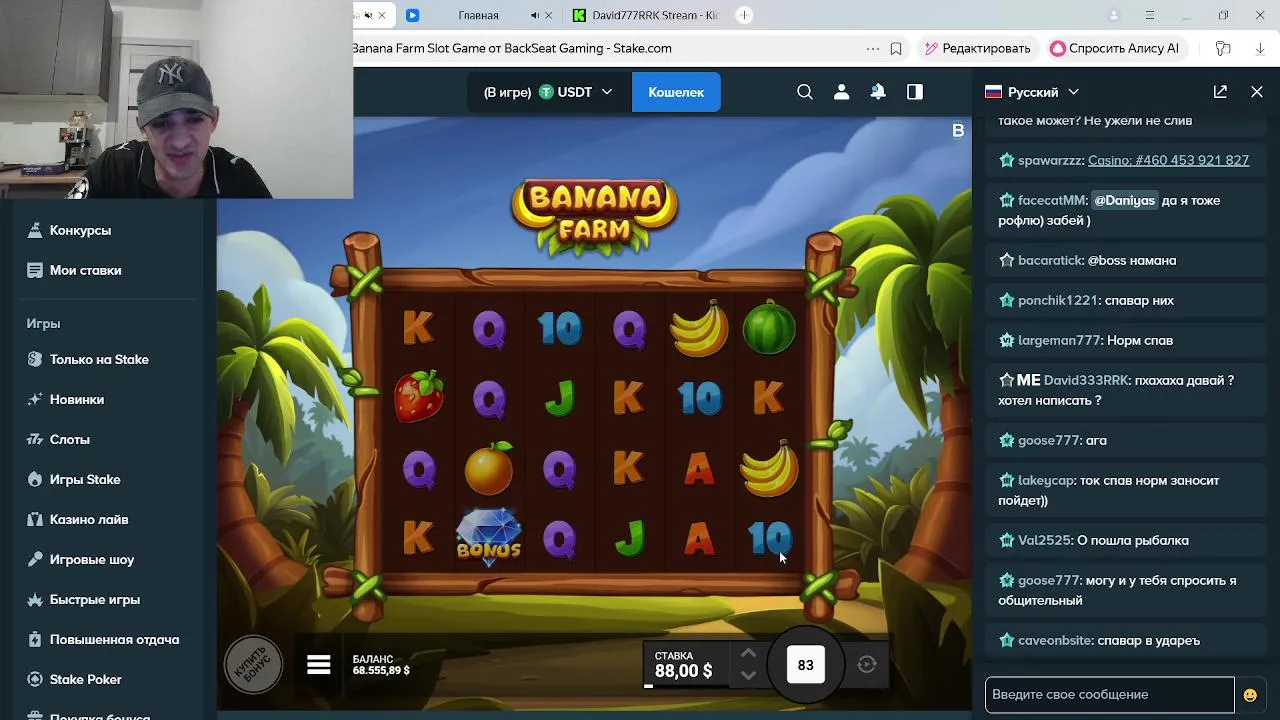Screen dimensions: 1280x720
Task: Click the bet level progress bar under Ставка
Action: pos(648,686)
